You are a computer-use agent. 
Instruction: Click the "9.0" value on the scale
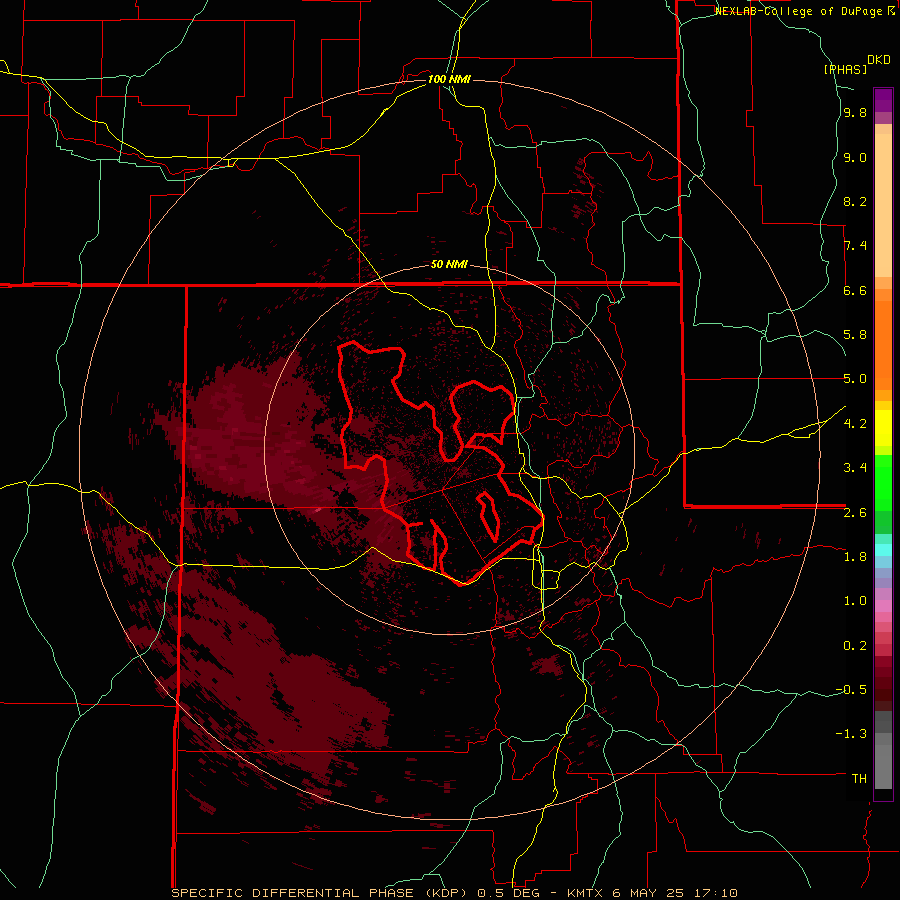tap(855, 158)
